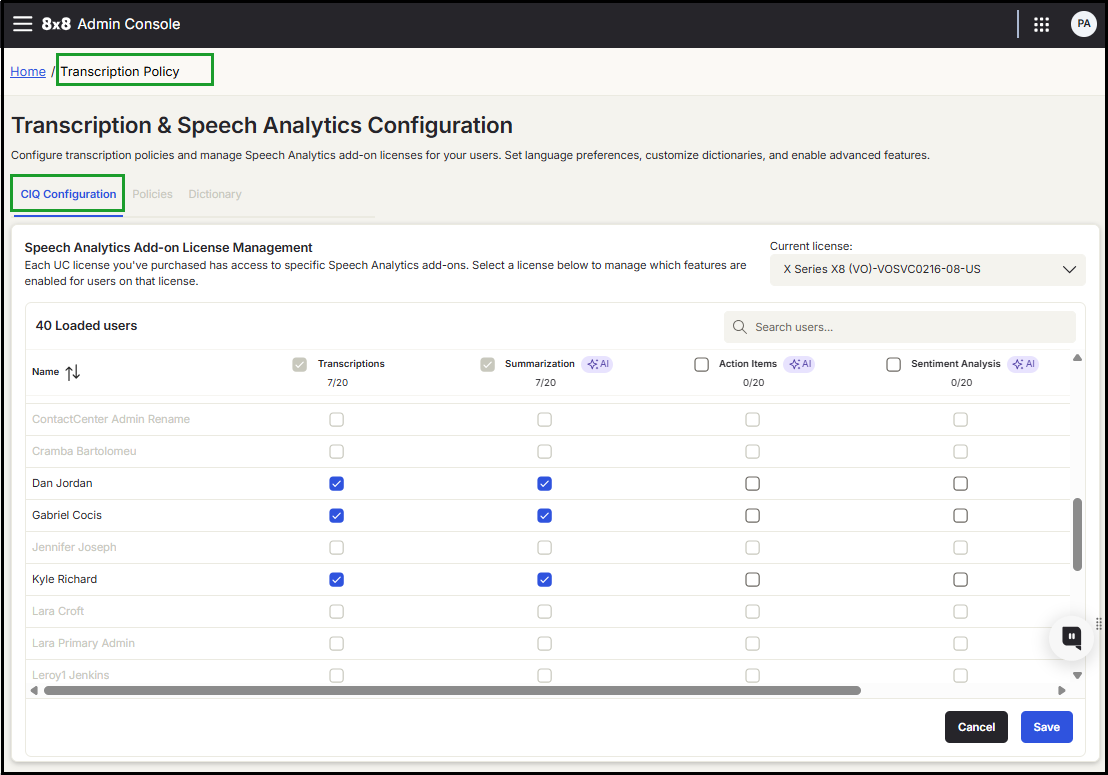Sort users by Name column
Image resolution: width=1108 pixels, height=775 pixels.
[72, 372]
